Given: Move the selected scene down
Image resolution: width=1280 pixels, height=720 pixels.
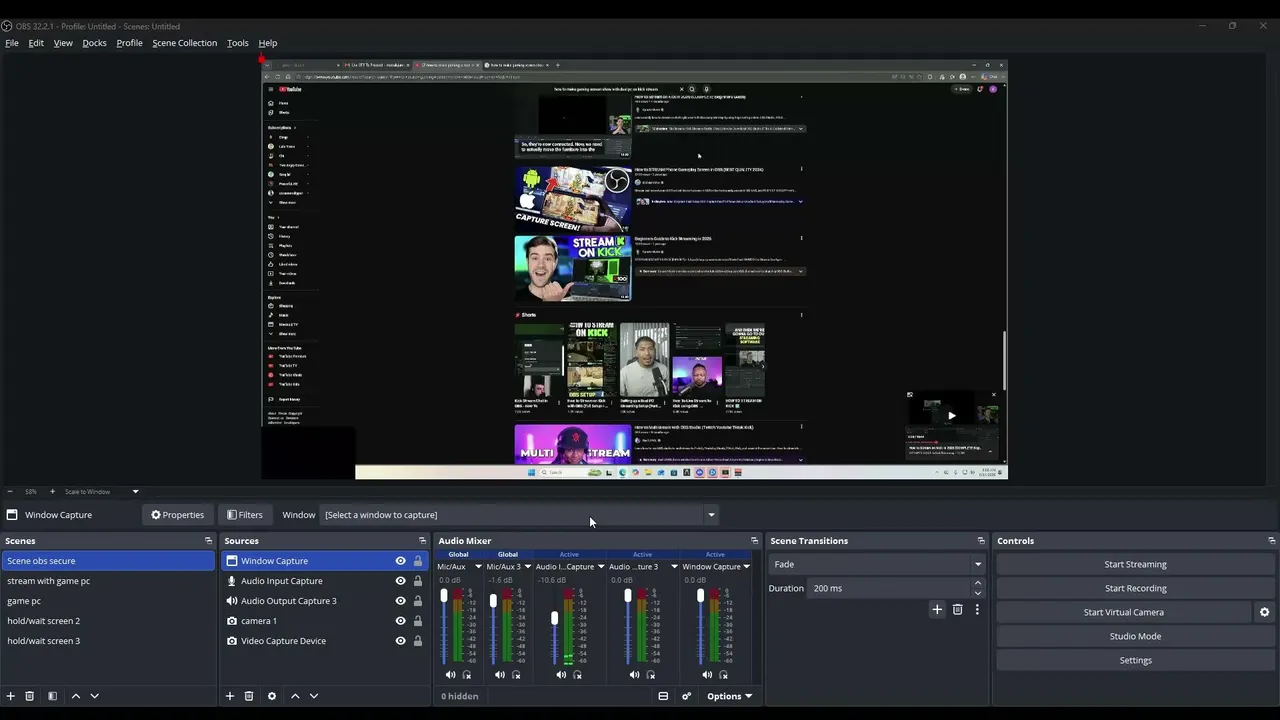Looking at the screenshot, I should pos(94,696).
